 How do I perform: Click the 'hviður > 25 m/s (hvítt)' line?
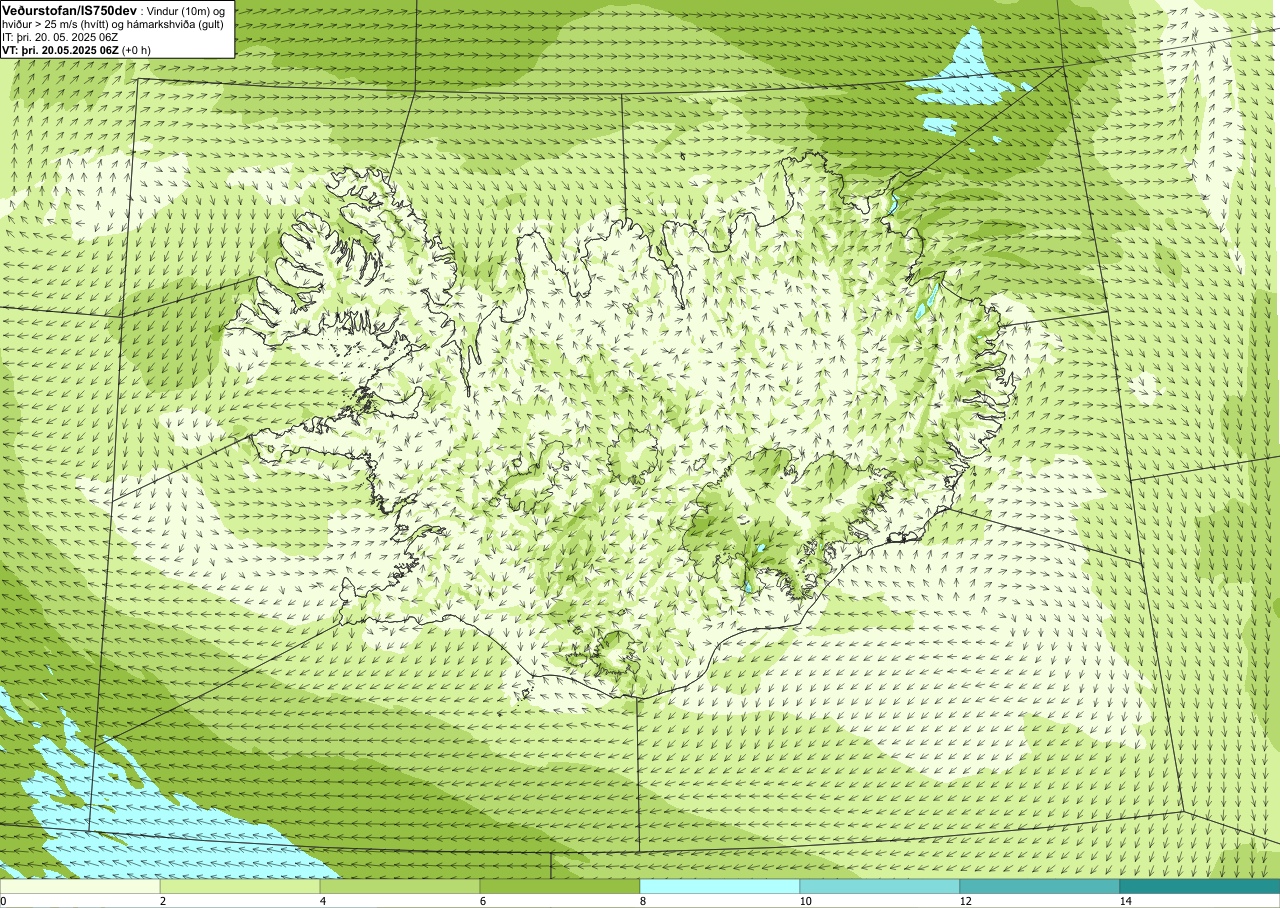click(x=56, y=24)
